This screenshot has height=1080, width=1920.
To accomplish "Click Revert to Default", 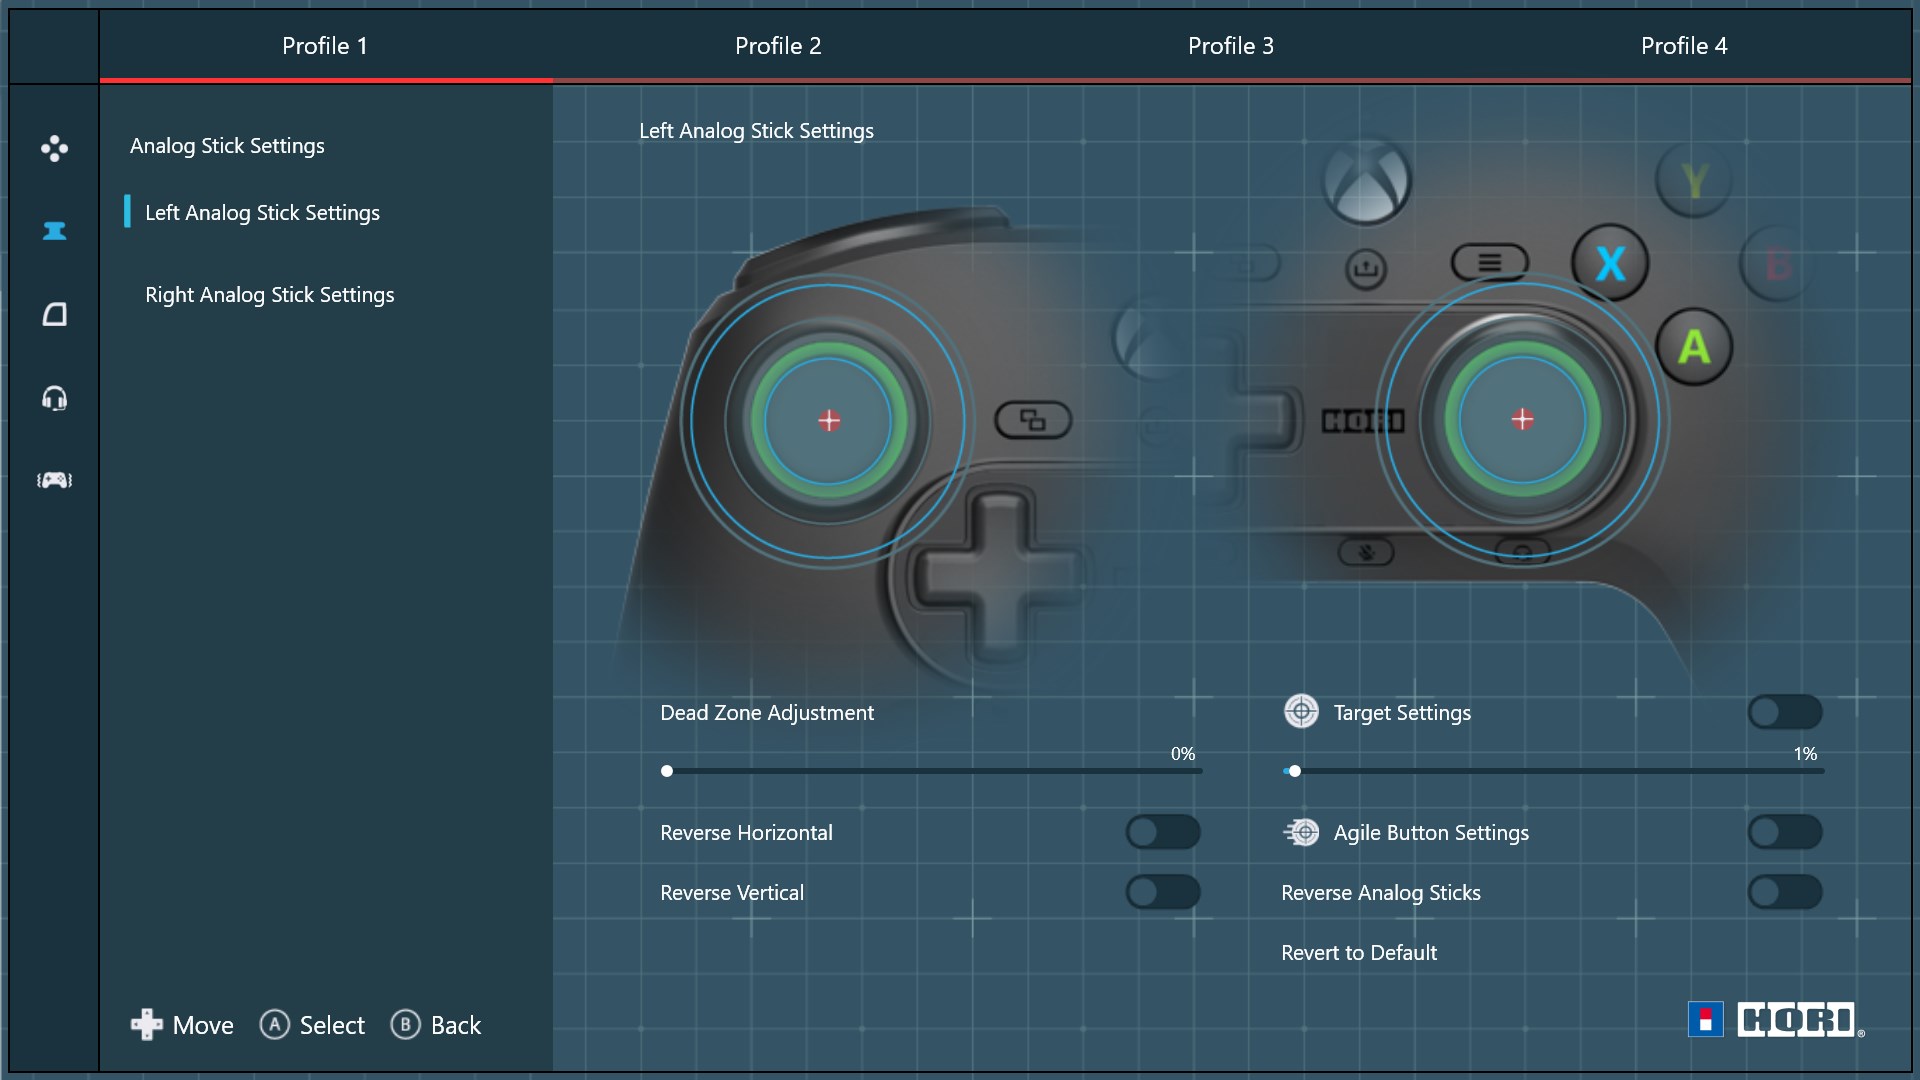I will [x=1359, y=953].
